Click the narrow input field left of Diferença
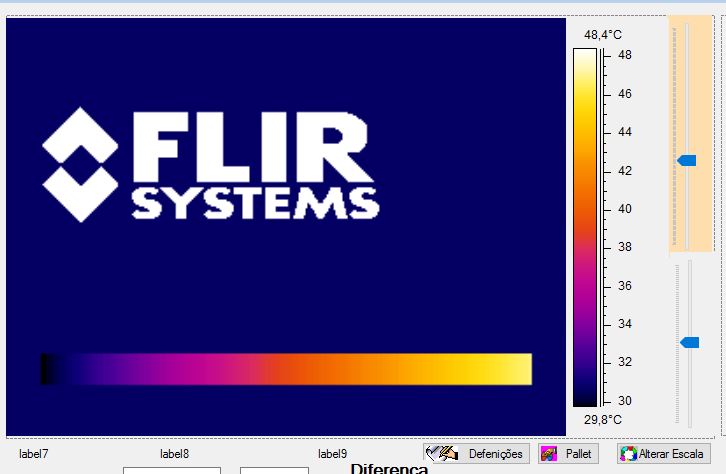The image size is (726, 474). click(274, 471)
